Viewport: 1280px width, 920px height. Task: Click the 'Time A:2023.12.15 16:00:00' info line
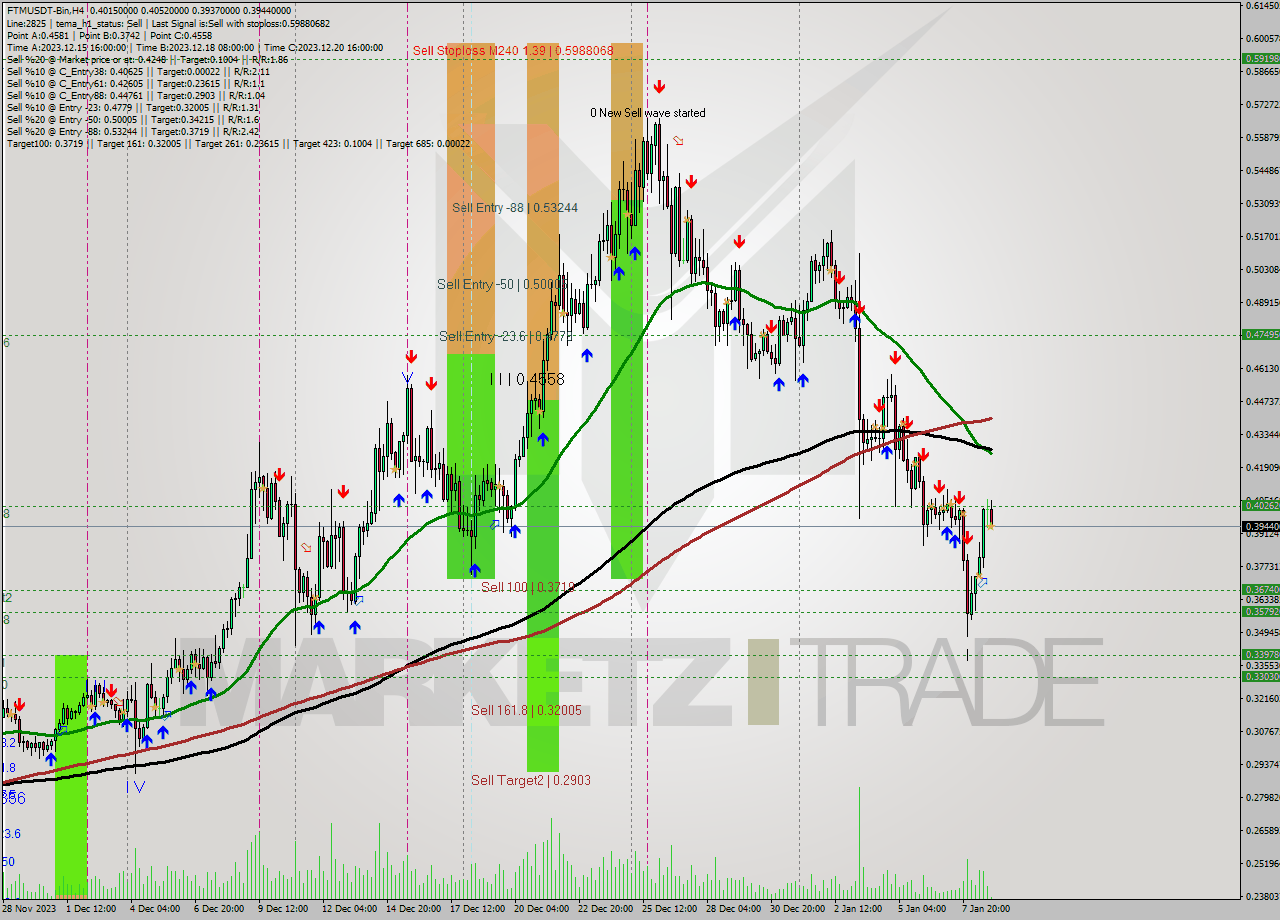[x=195, y=47]
